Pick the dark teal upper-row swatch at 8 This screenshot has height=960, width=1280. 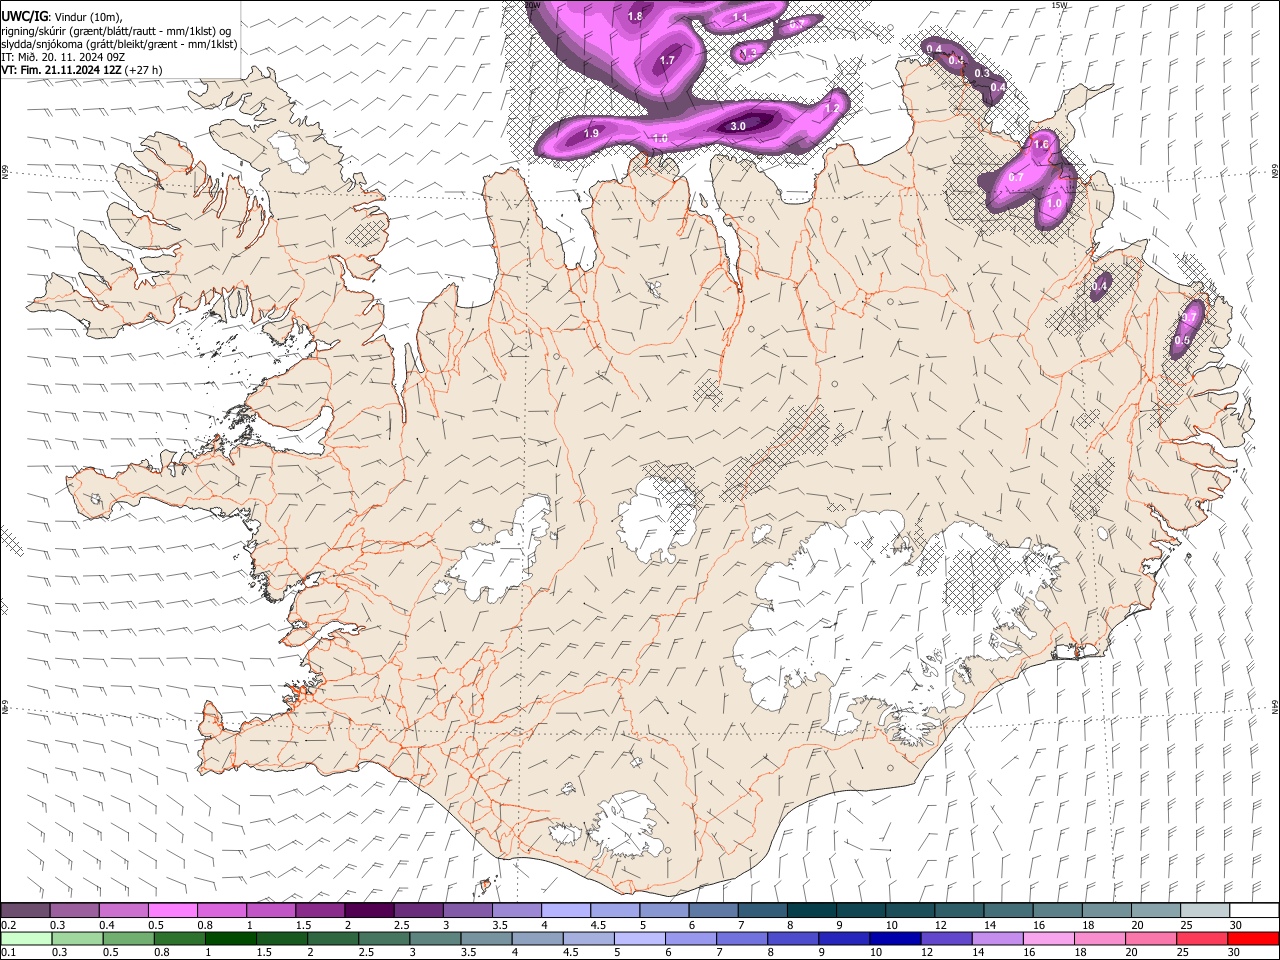tap(812, 910)
